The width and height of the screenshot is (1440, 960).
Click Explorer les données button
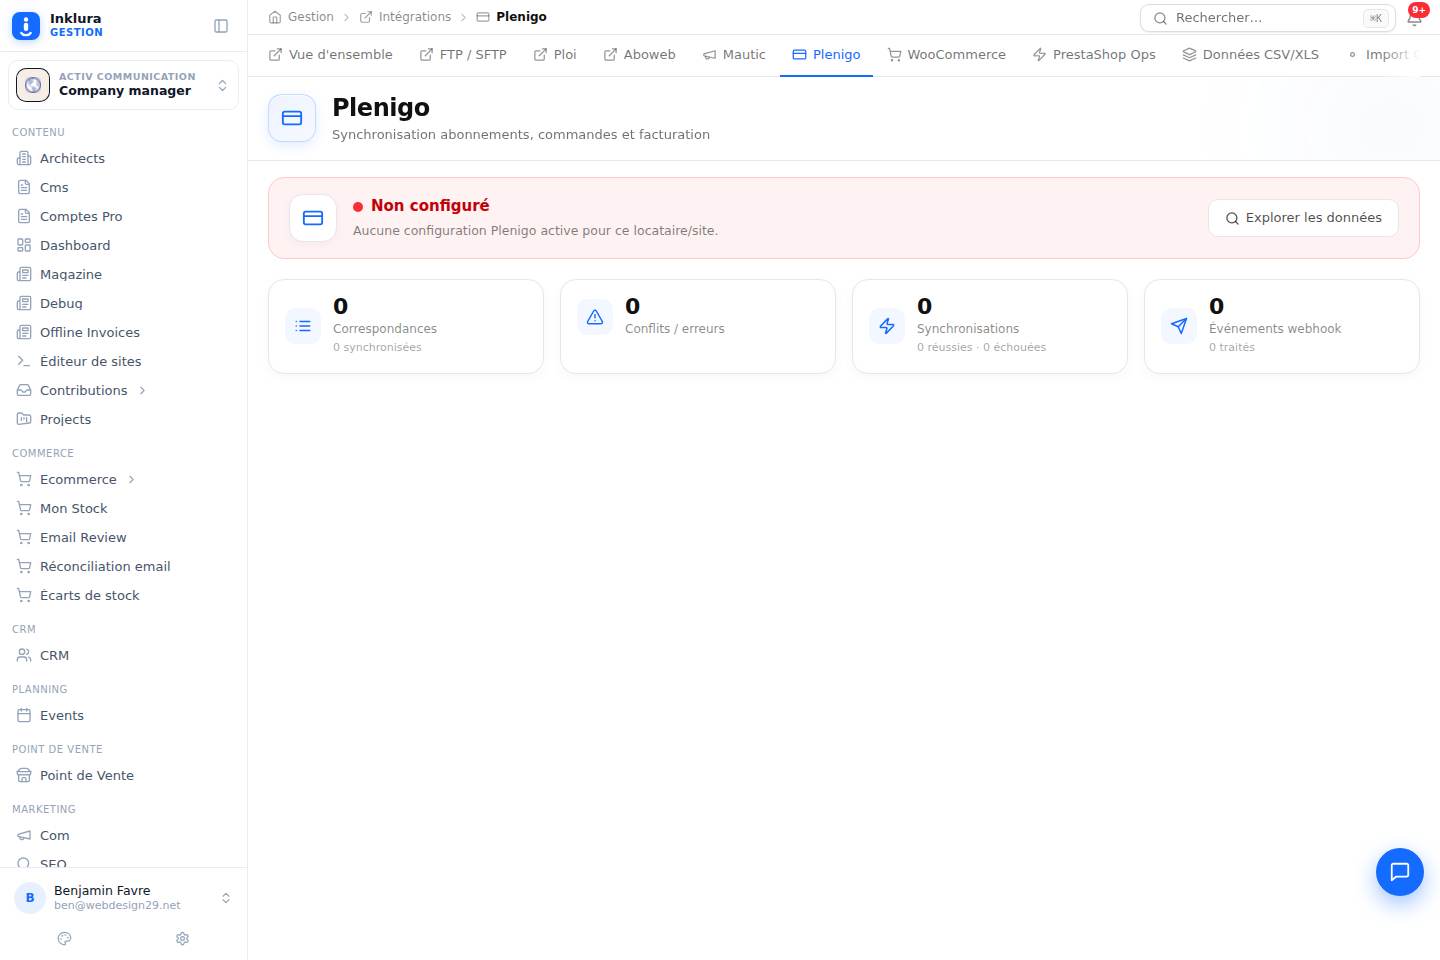coord(1303,218)
